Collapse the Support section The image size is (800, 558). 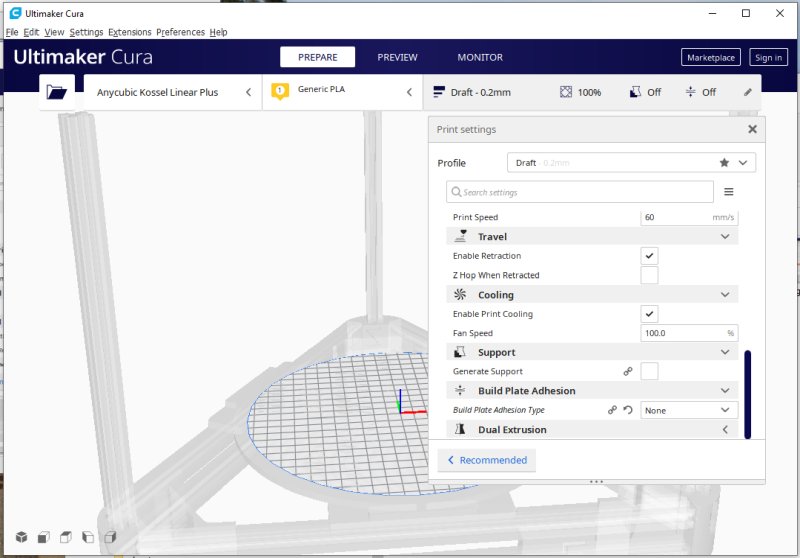click(724, 352)
